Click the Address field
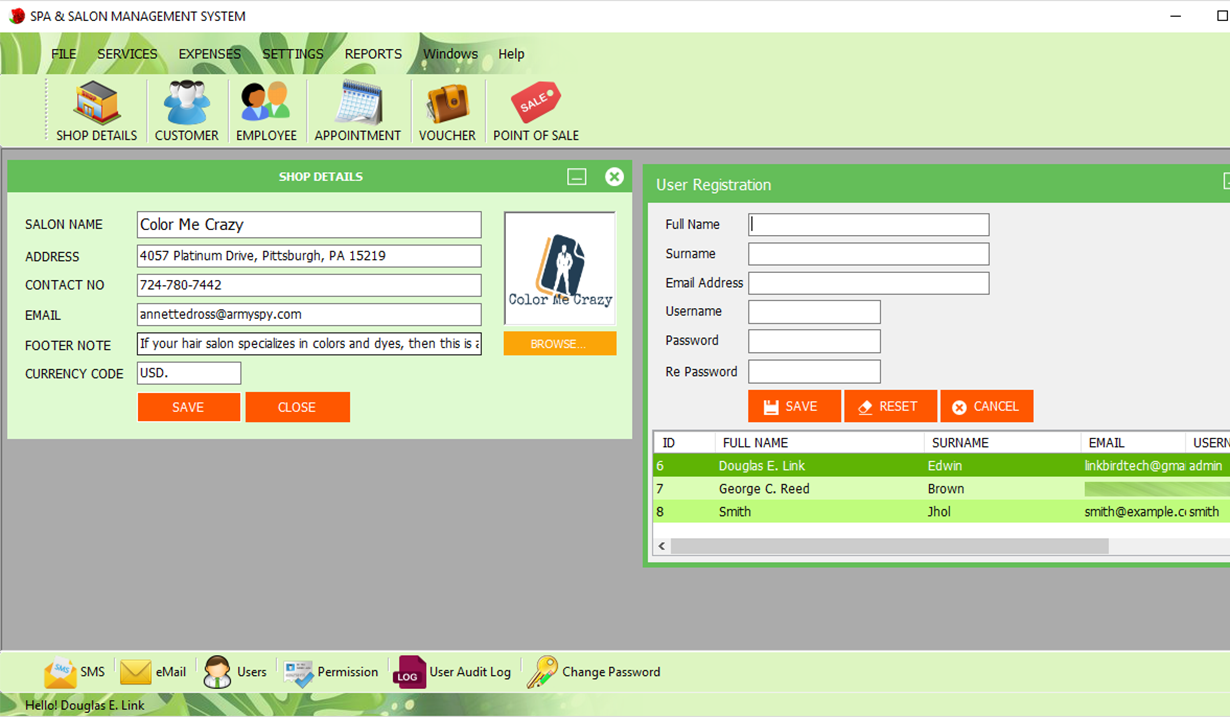 point(309,256)
